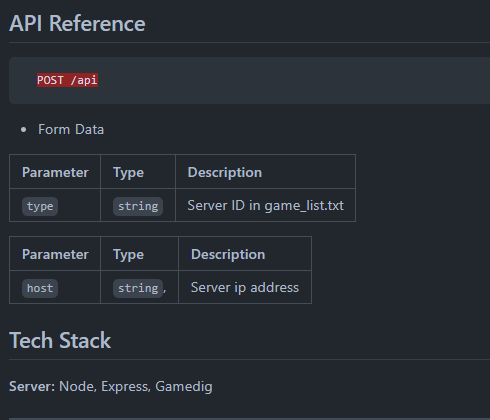
Task: Click the 'type' parameter code tag
Action: (x=40, y=206)
